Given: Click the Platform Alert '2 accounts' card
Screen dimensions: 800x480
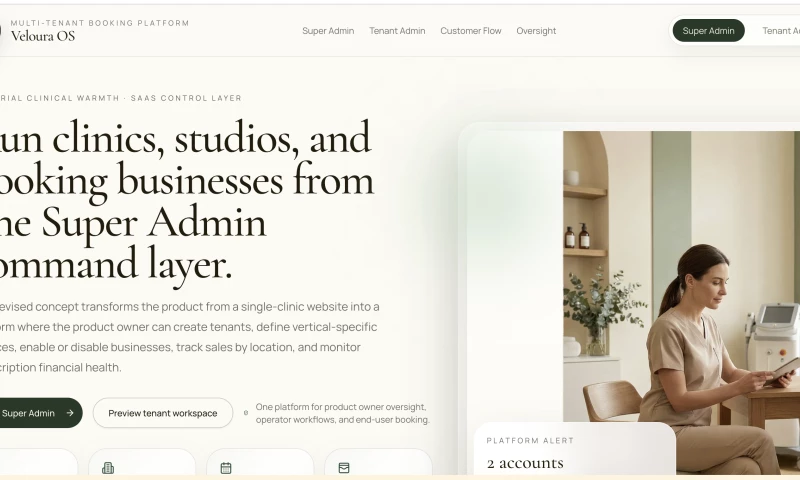Looking at the screenshot, I should (x=574, y=449).
